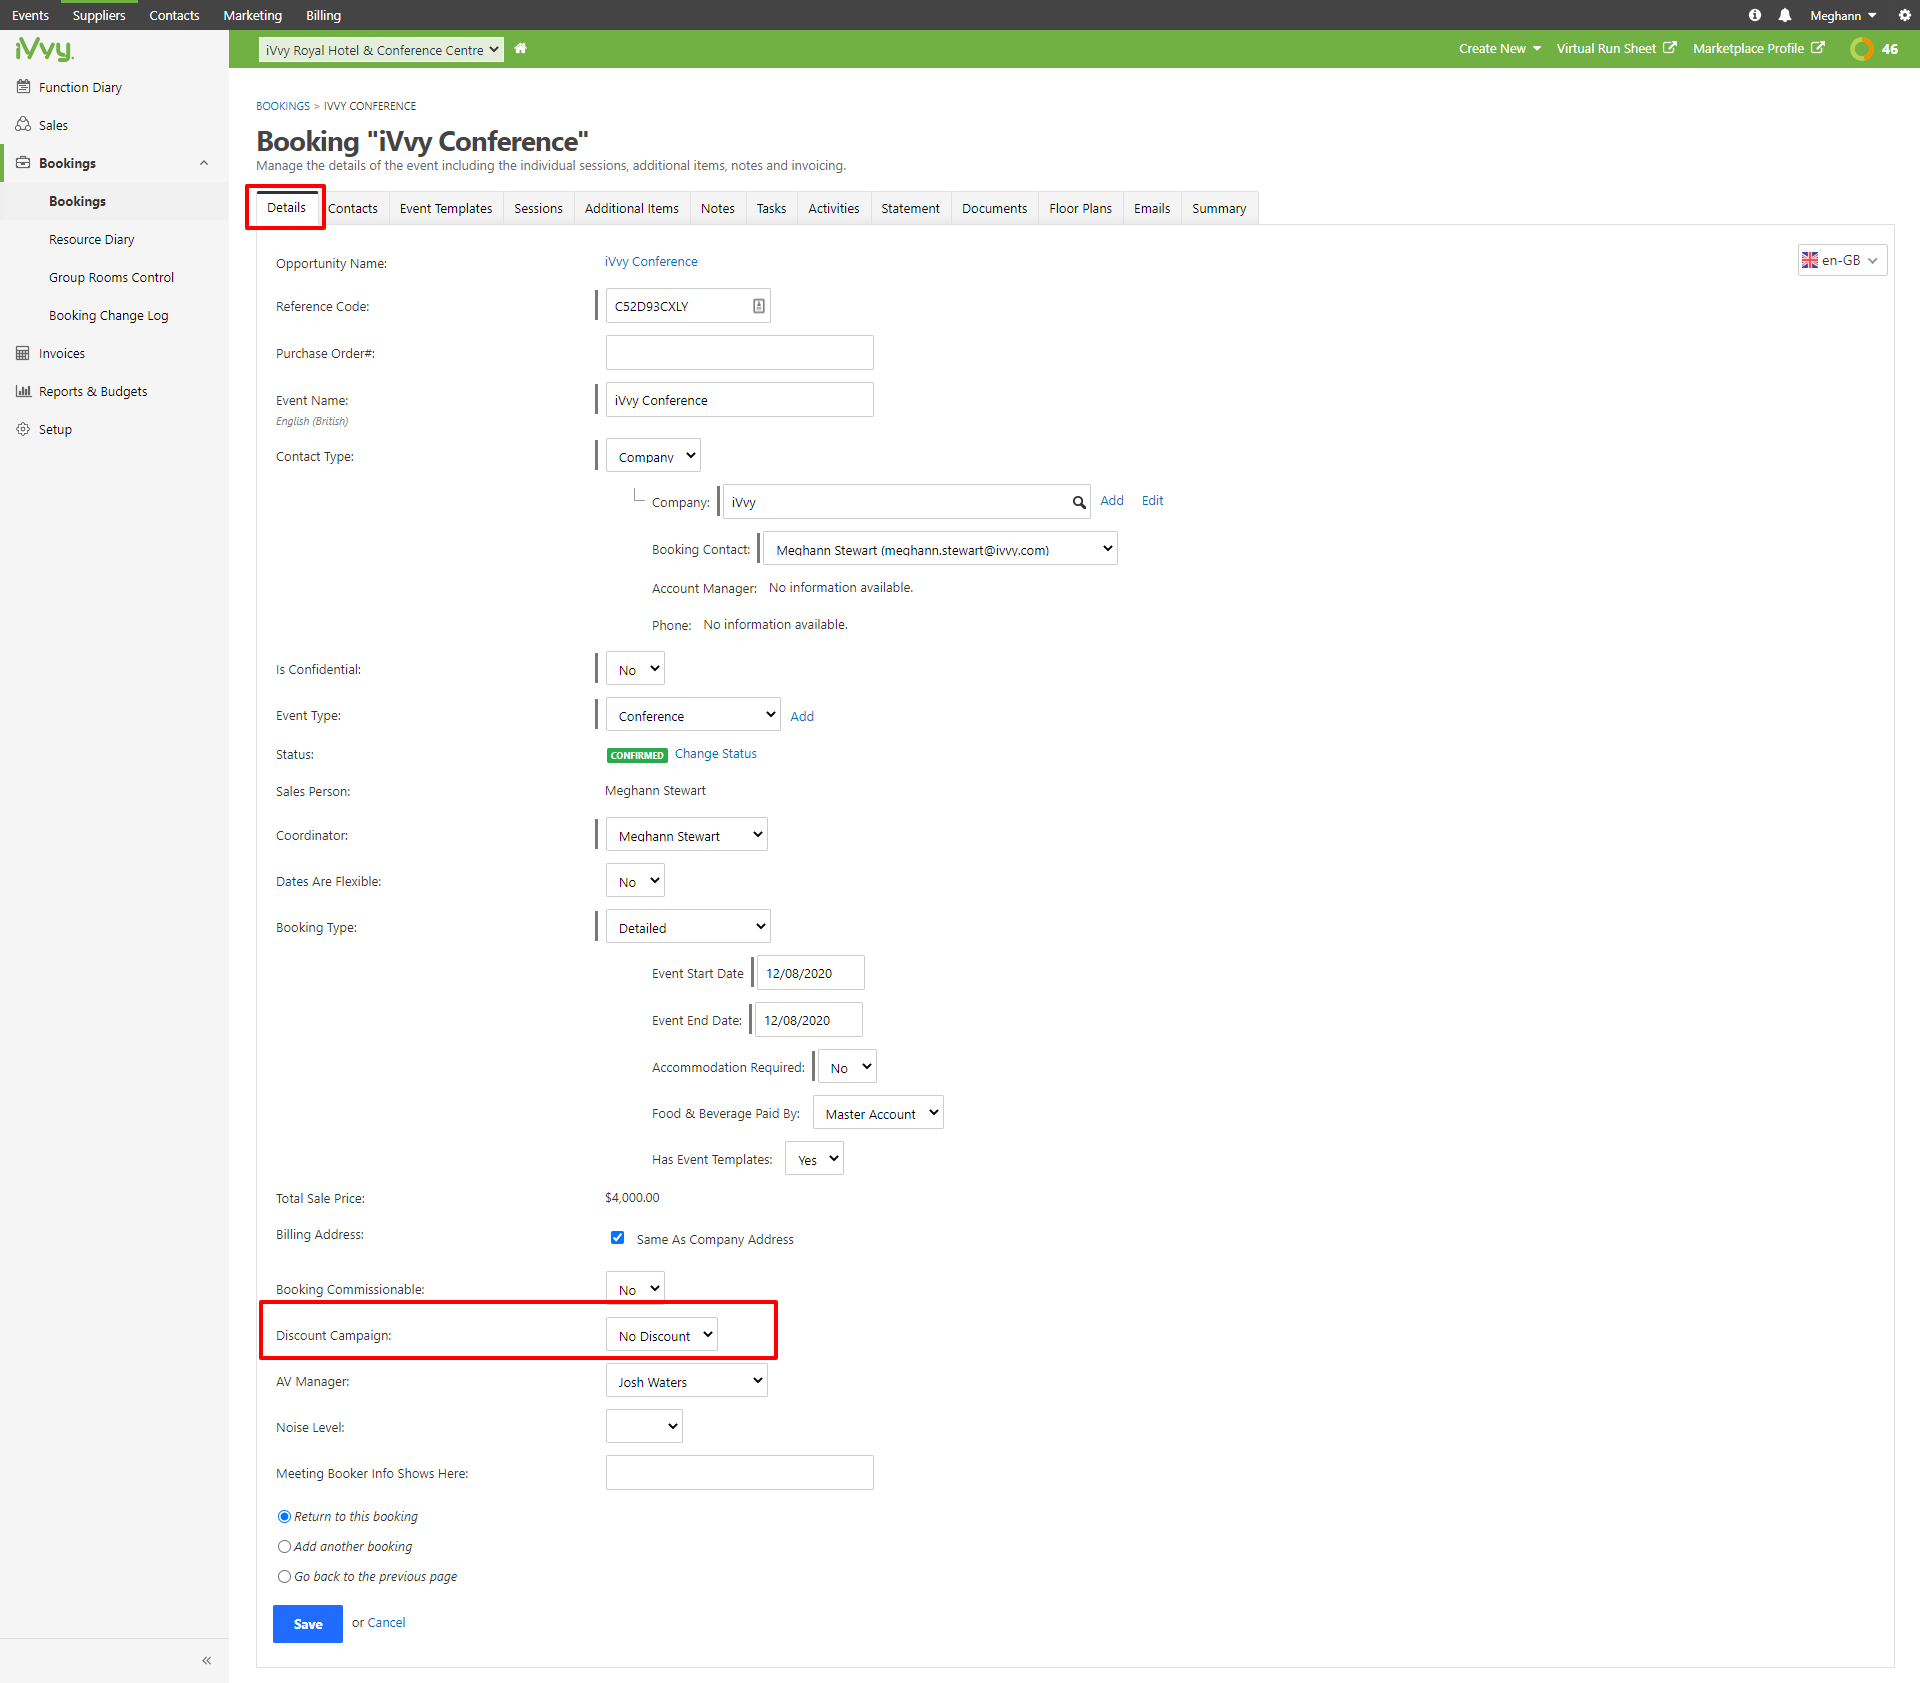Click the UK flag language icon

(x=1810, y=260)
